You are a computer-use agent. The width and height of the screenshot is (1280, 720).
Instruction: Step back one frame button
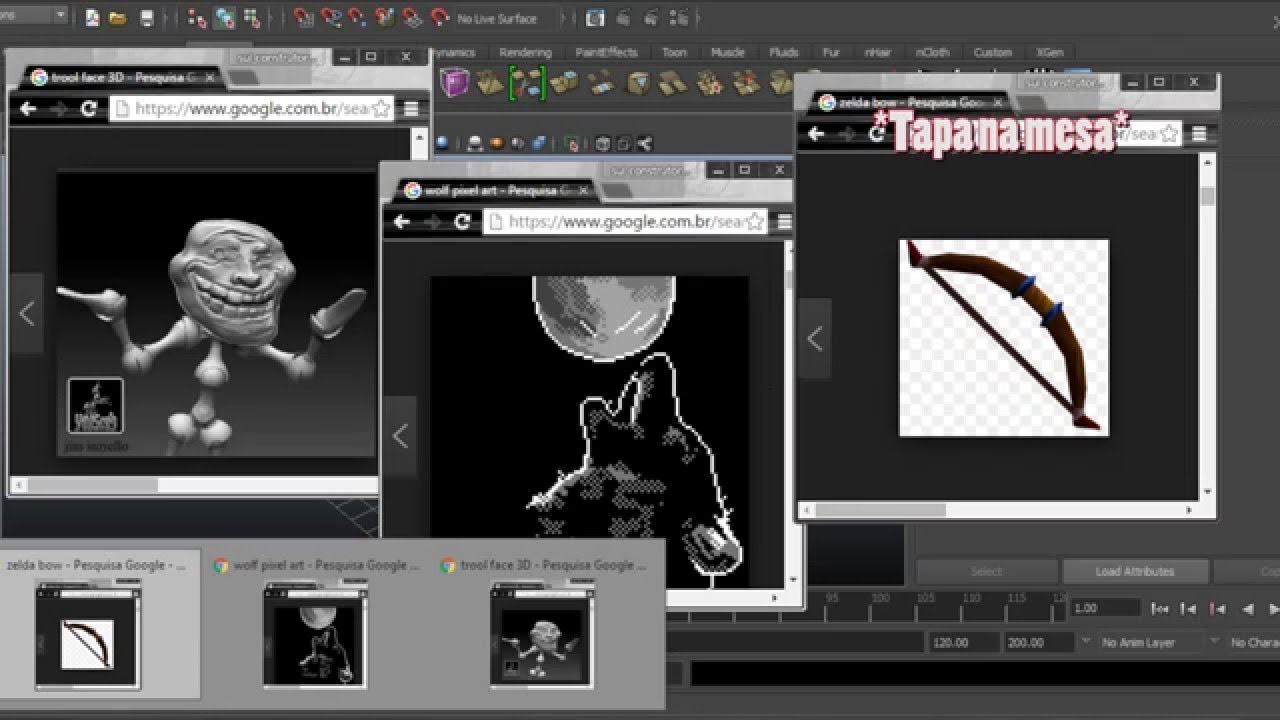click(x=1188, y=608)
